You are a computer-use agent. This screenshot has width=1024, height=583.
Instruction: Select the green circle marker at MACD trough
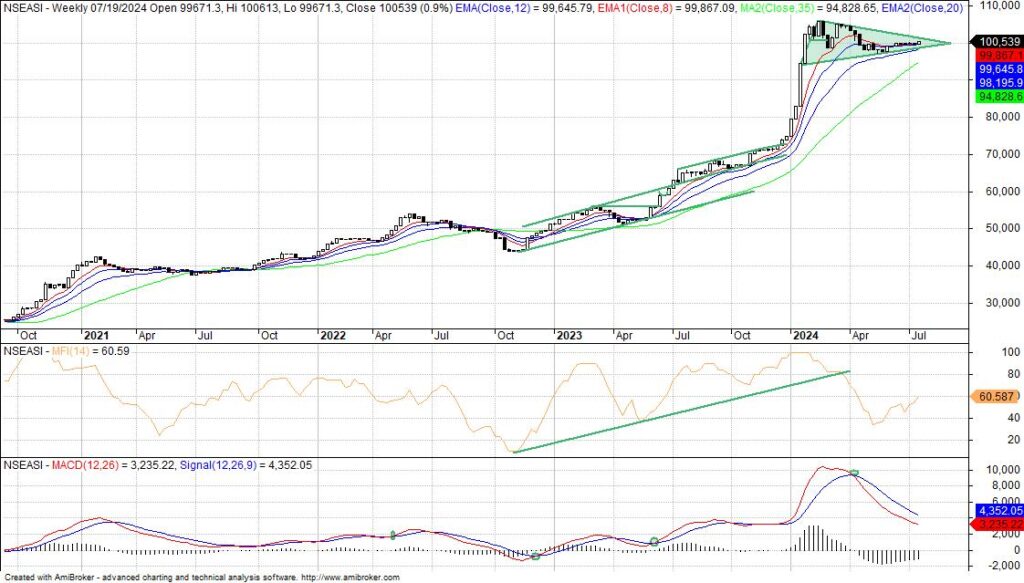coord(535,555)
